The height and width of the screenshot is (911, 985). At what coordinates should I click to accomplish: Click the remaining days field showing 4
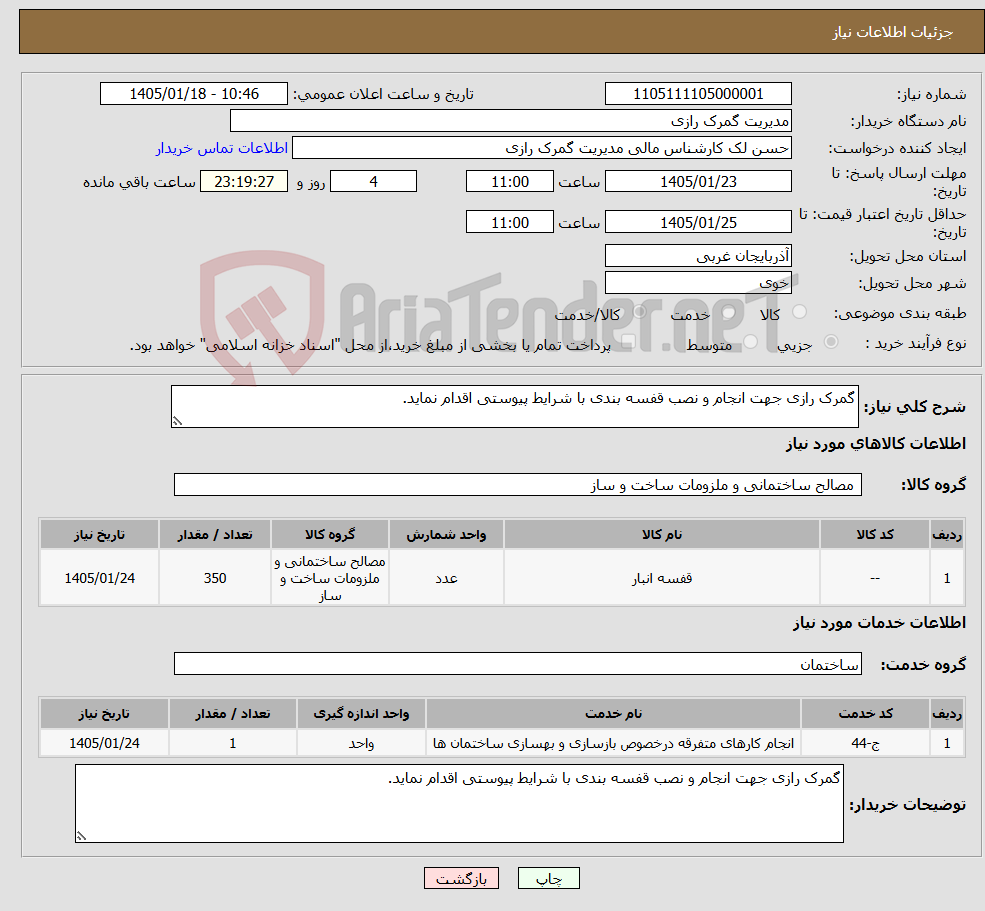[x=373, y=182]
